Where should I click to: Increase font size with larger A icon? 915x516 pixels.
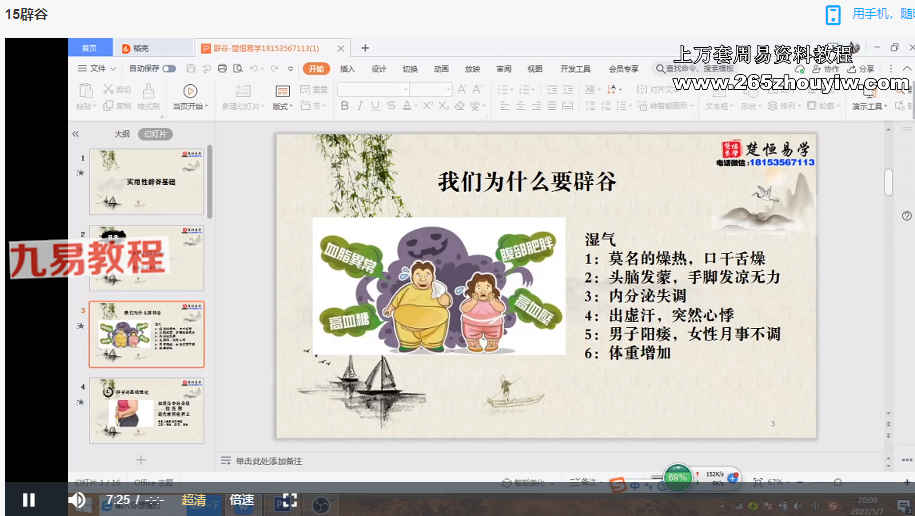coord(462,89)
